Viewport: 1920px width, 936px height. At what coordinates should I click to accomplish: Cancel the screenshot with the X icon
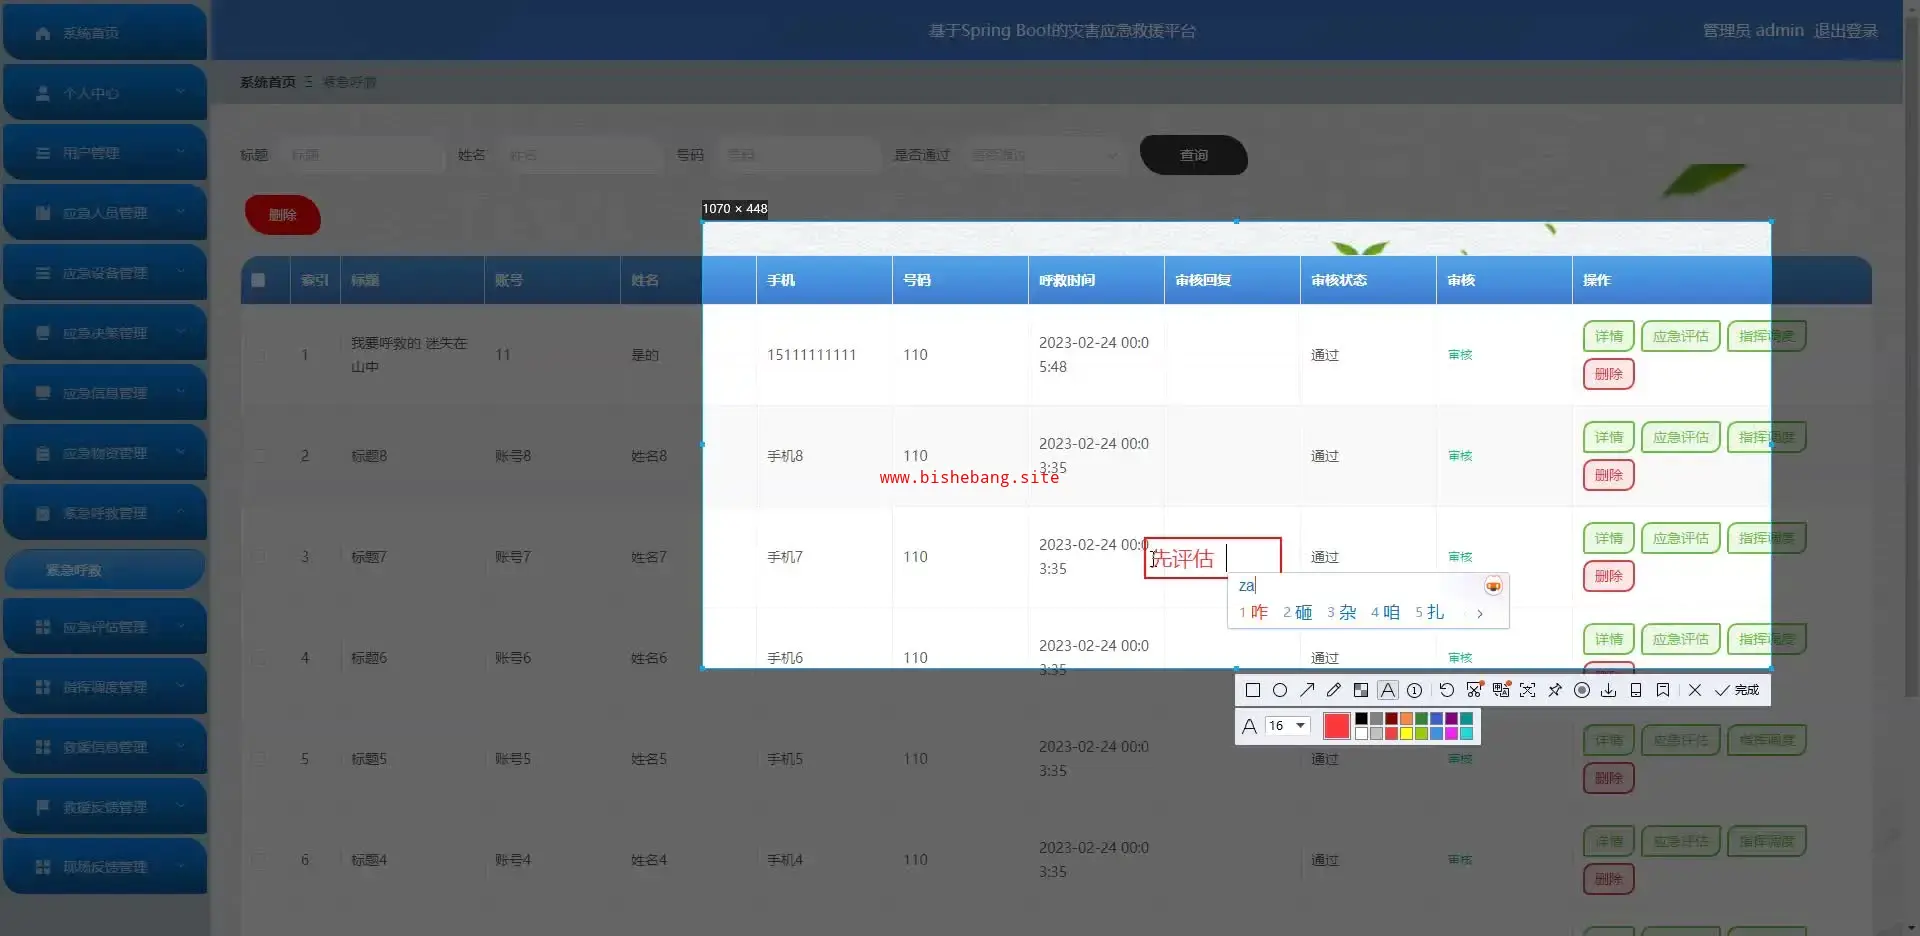(1695, 690)
